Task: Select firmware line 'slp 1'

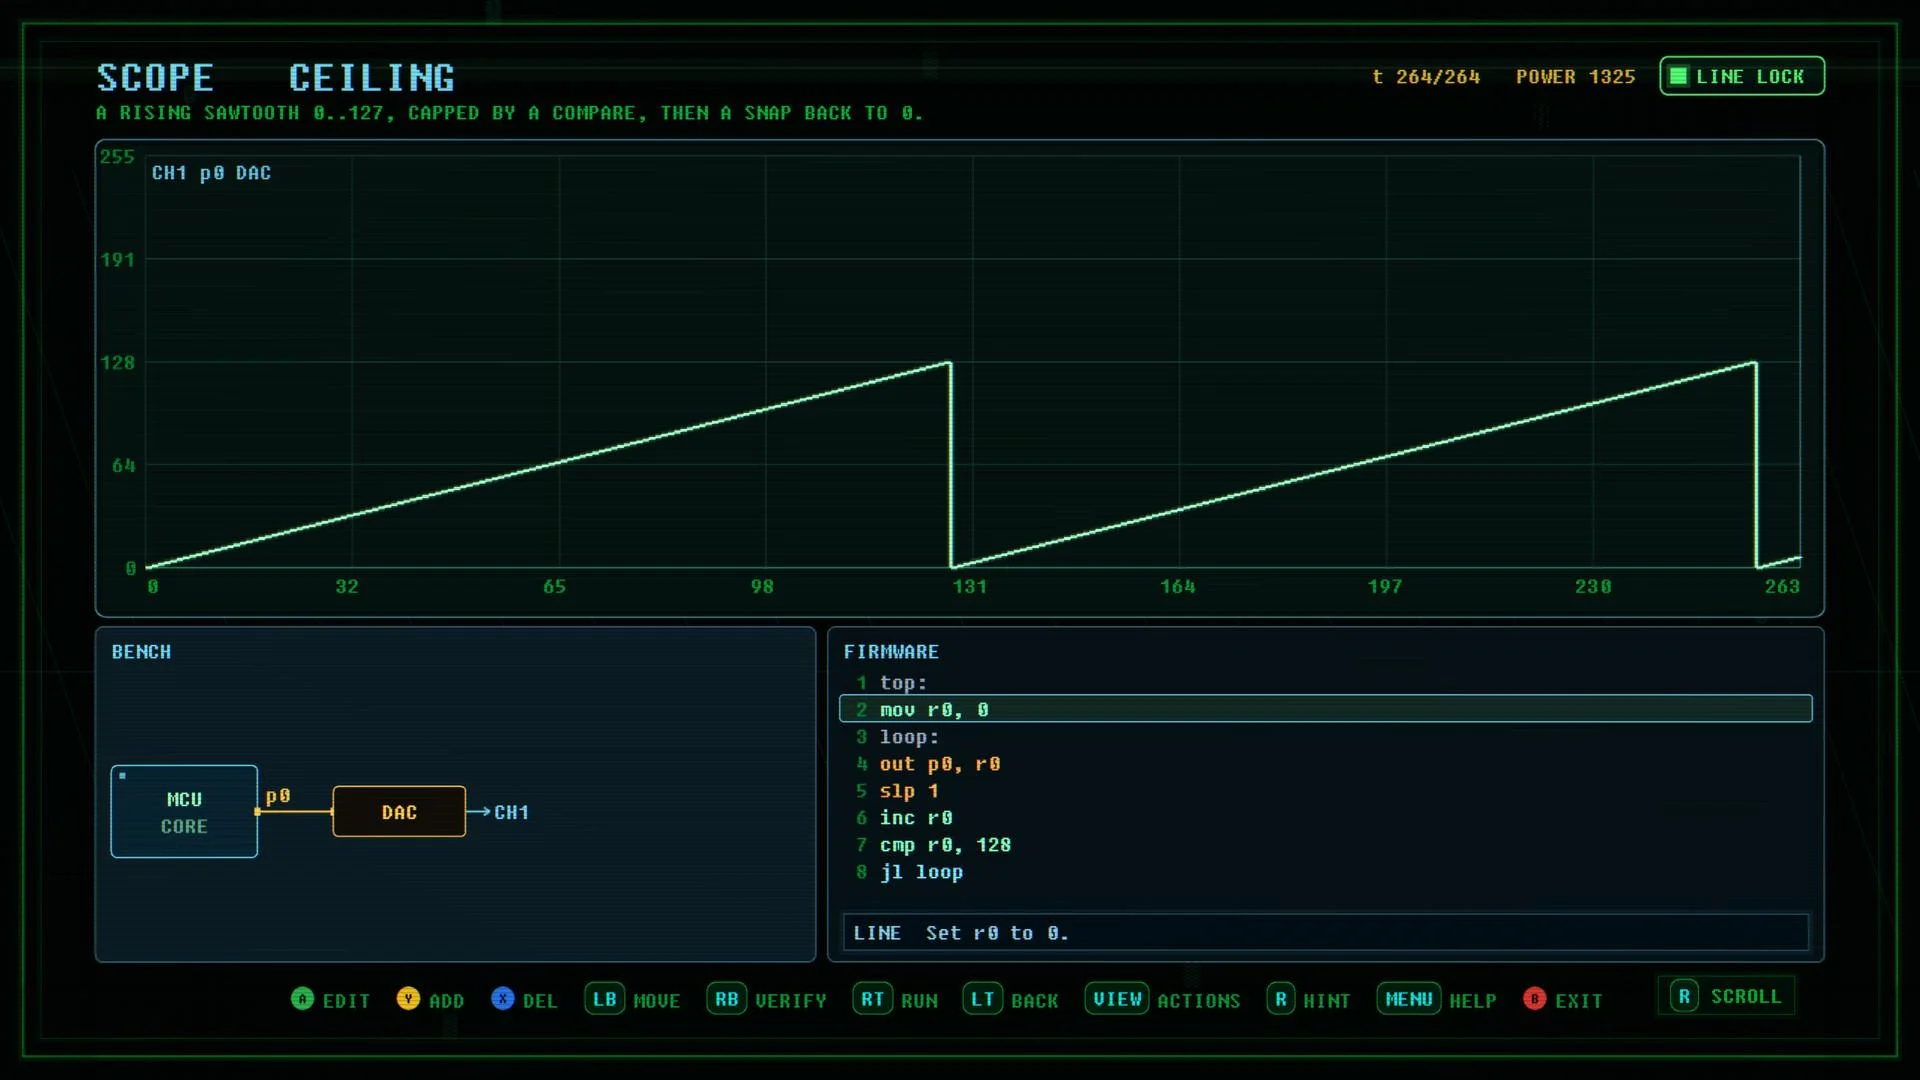Action: pyautogui.click(x=1326, y=791)
